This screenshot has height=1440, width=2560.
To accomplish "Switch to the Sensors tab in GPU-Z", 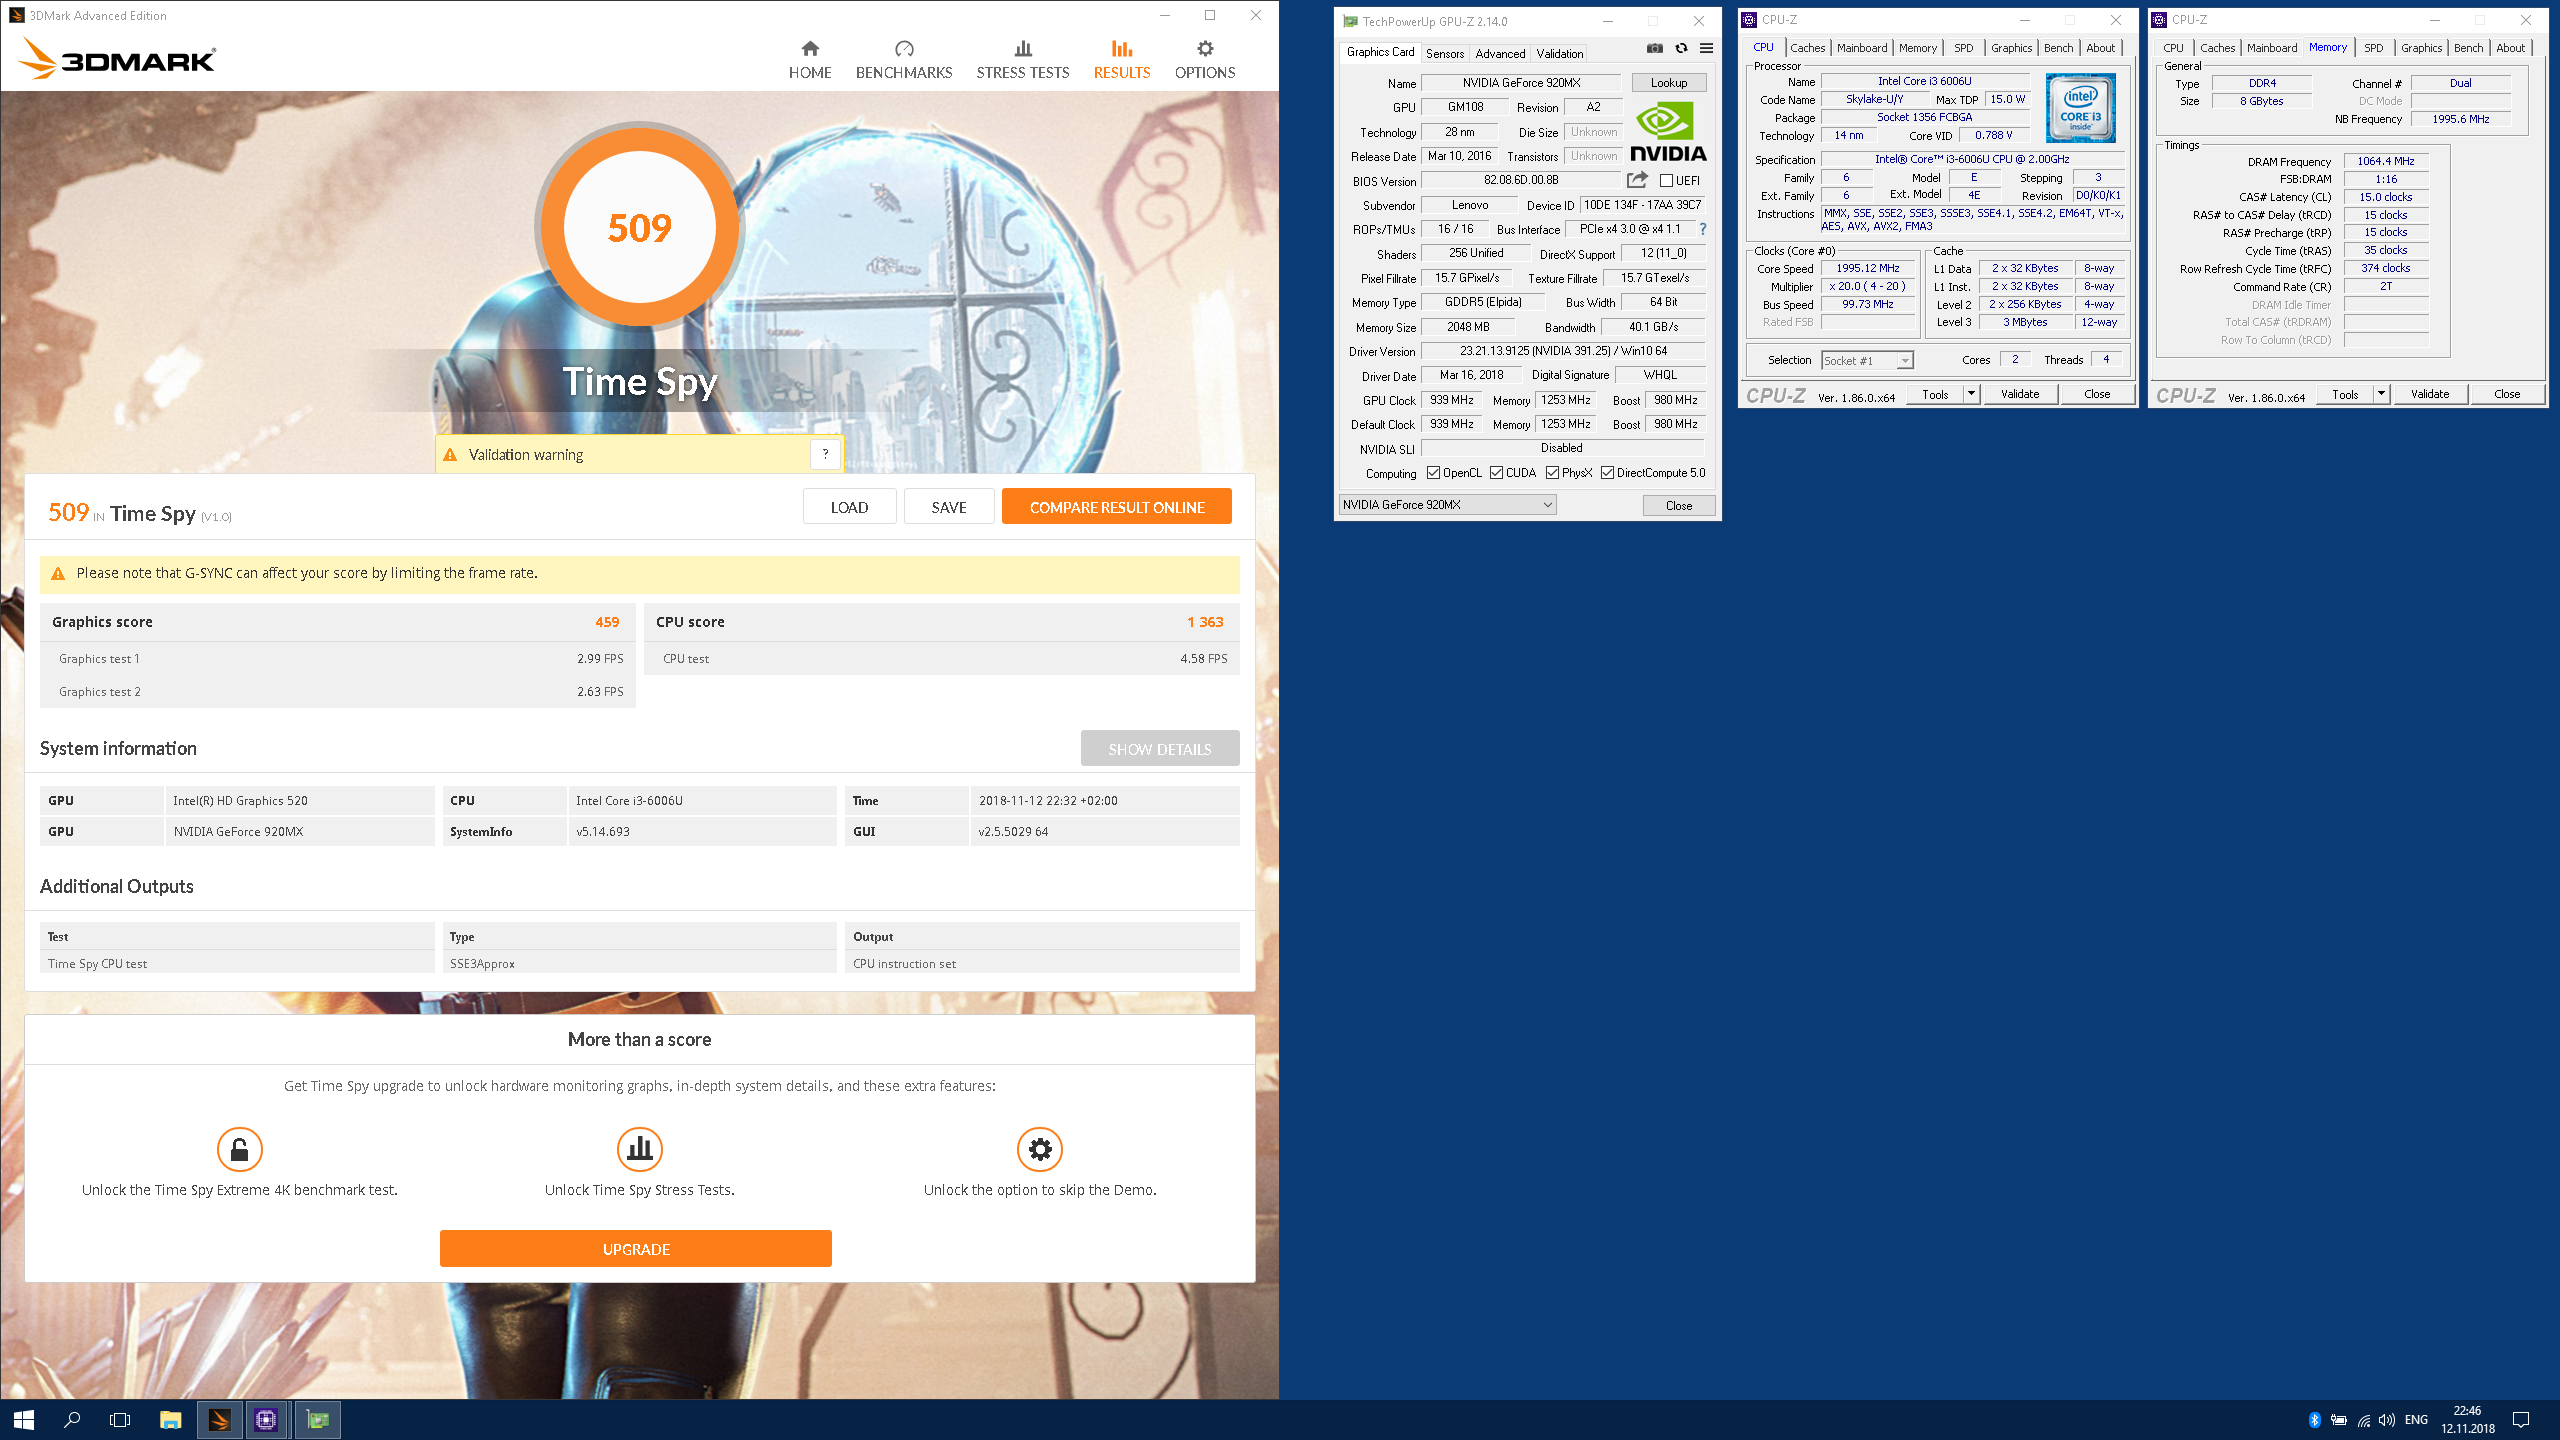I will click(x=1445, y=54).
